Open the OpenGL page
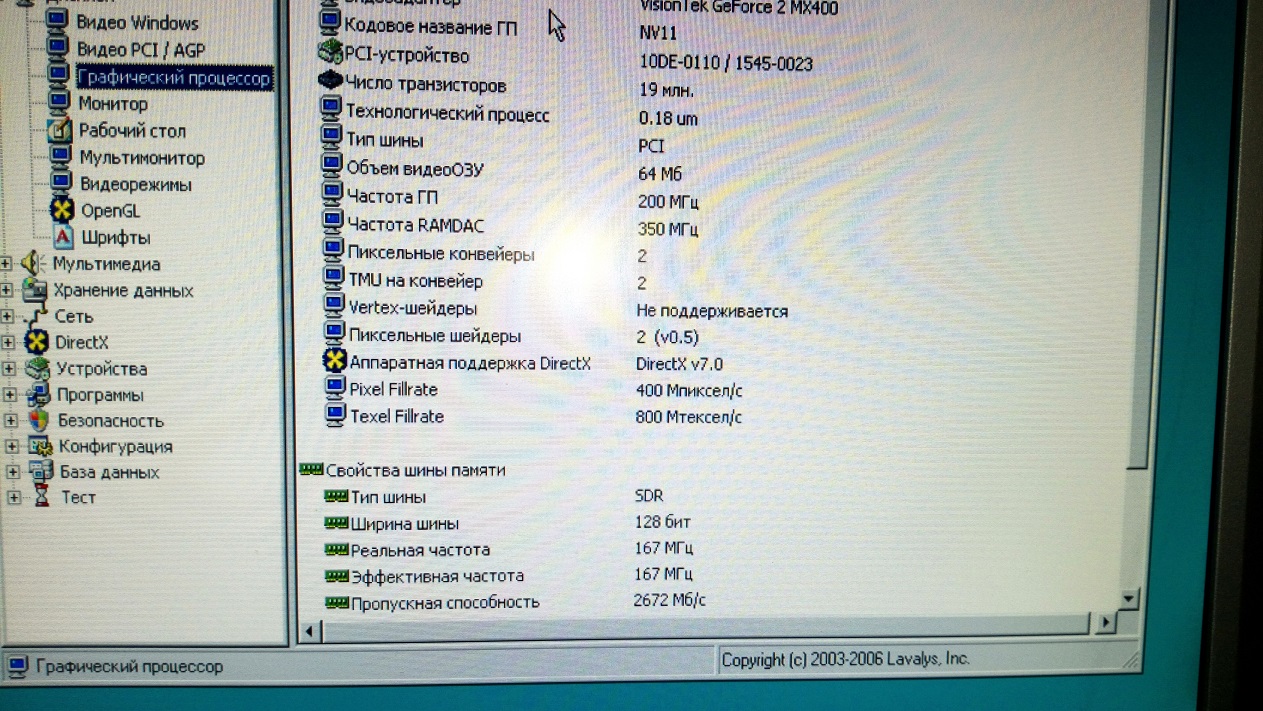The image size is (1263, 711). tap(111, 211)
